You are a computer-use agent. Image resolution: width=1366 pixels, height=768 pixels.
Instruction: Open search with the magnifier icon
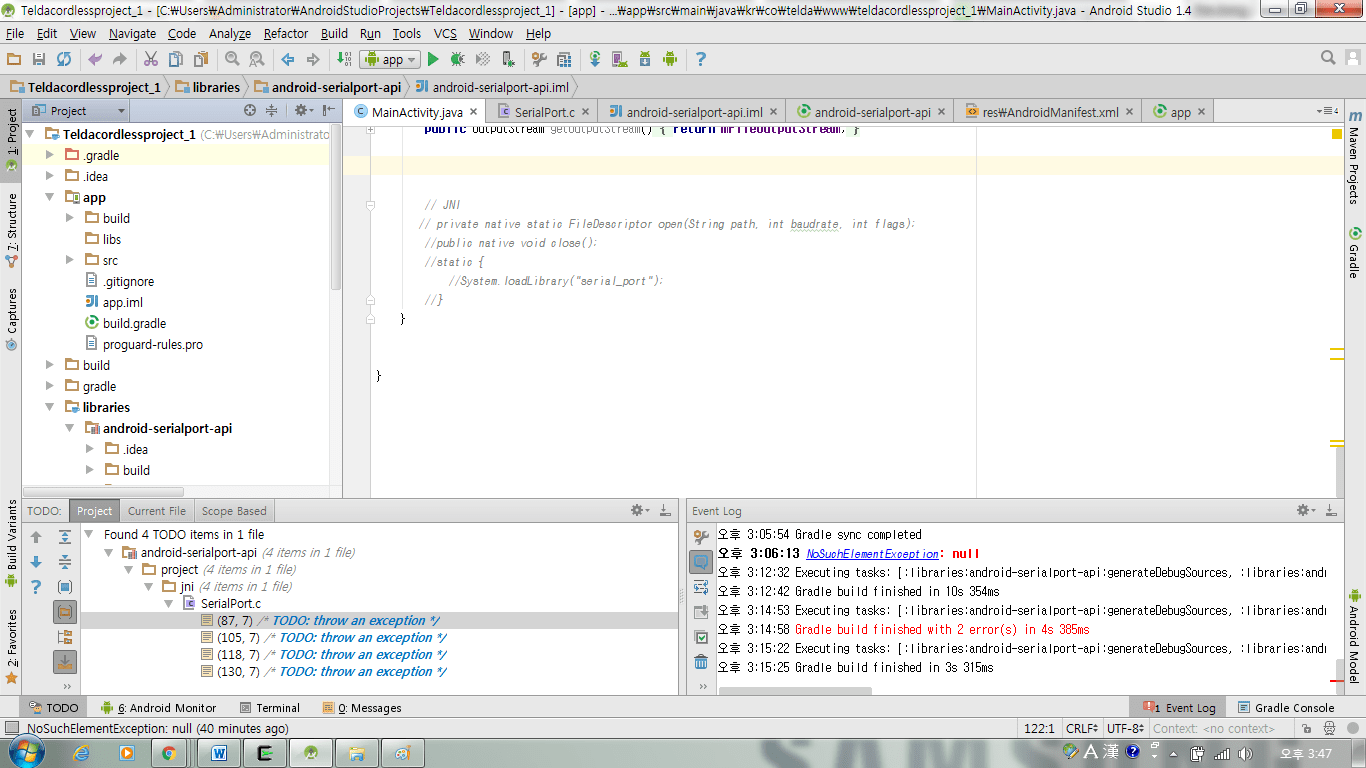232,59
